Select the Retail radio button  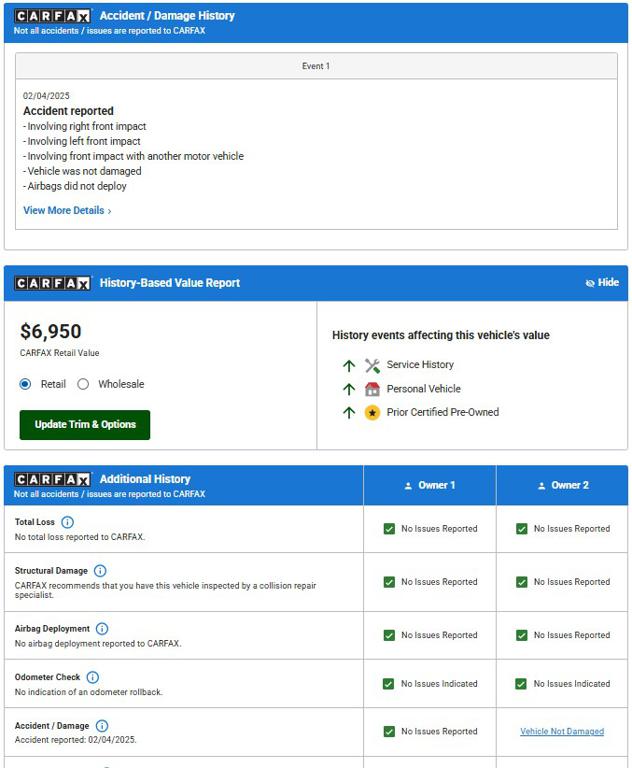click(25, 384)
